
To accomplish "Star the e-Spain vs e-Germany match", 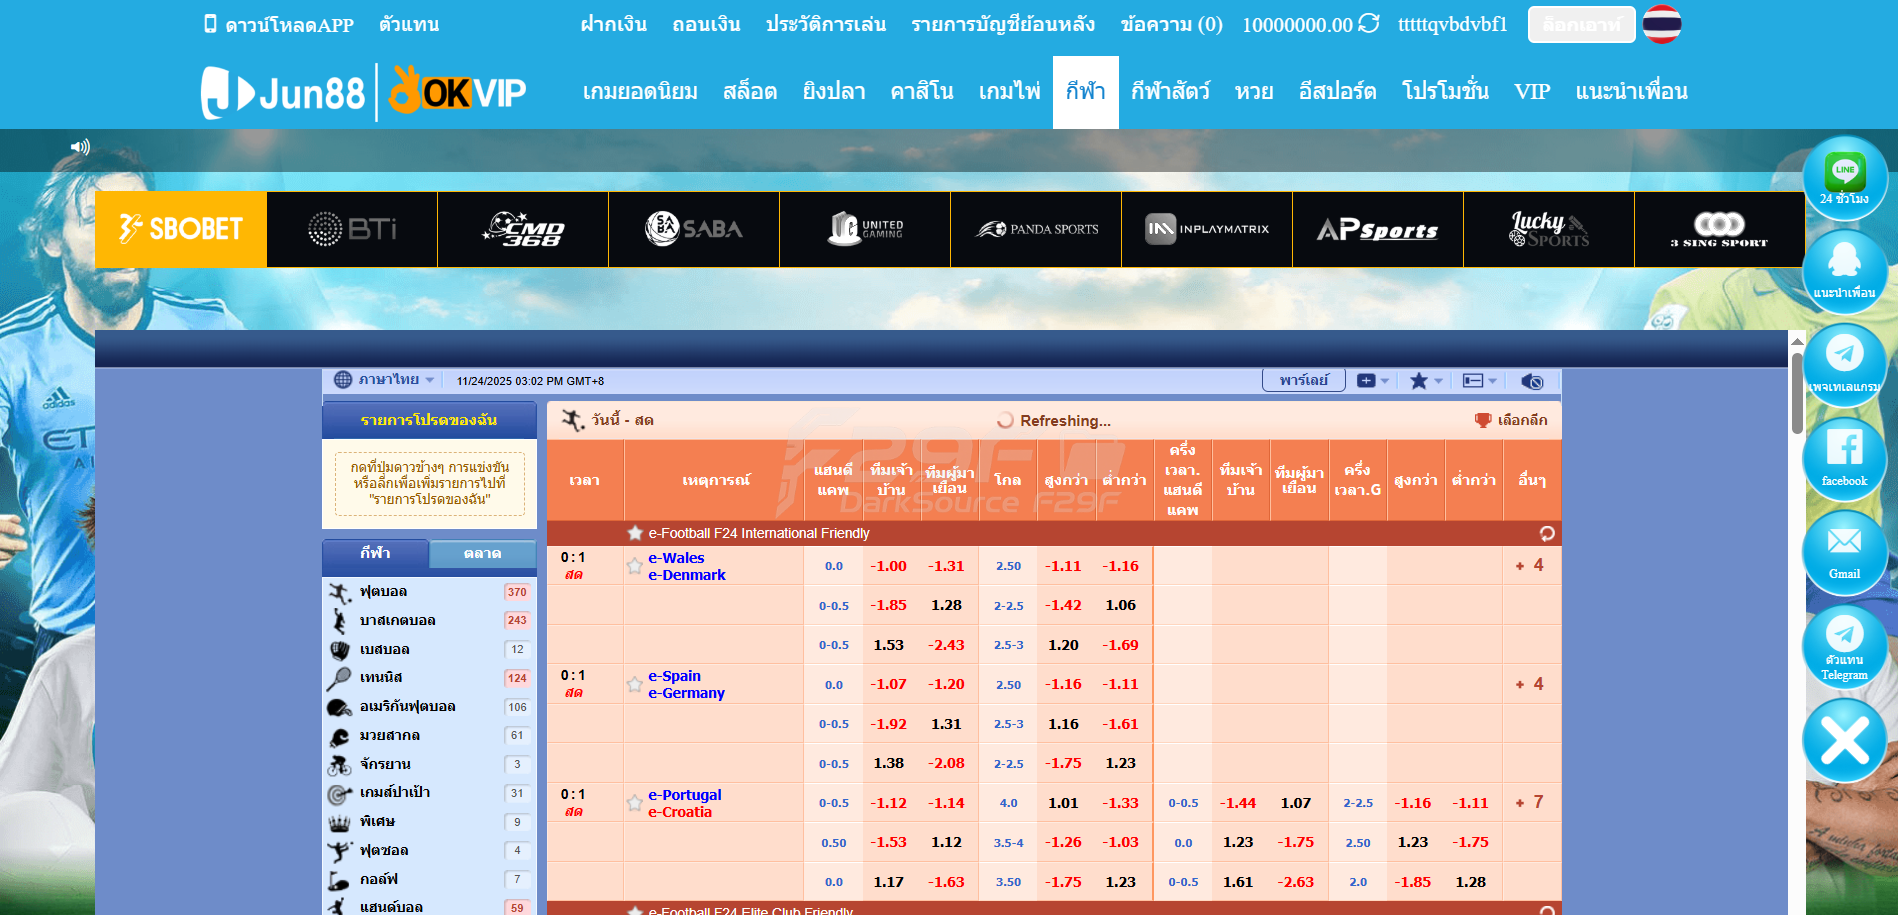I will tap(634, 685).
